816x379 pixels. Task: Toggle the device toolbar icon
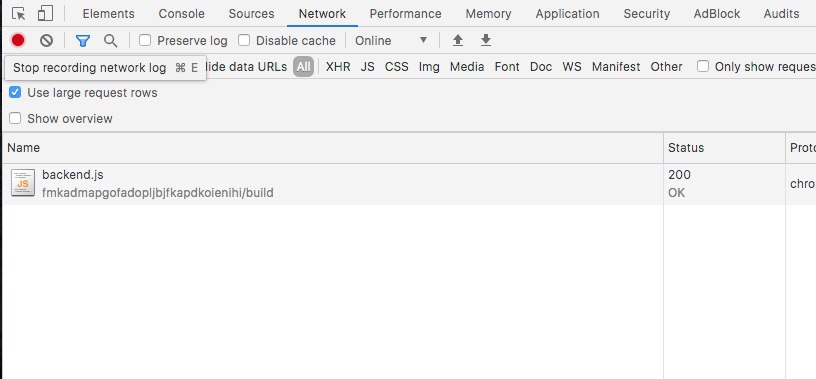click(45, 14)
